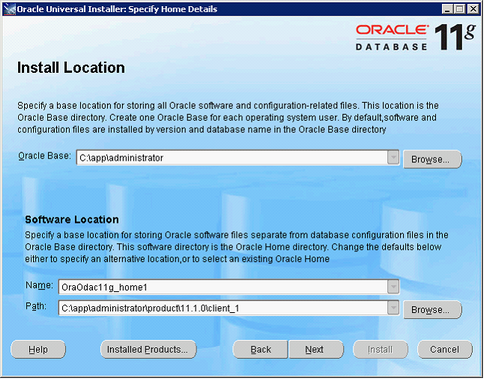Expand the Name dropdown arrow
This screenshot has width=484, height=379.
(393, 287)
